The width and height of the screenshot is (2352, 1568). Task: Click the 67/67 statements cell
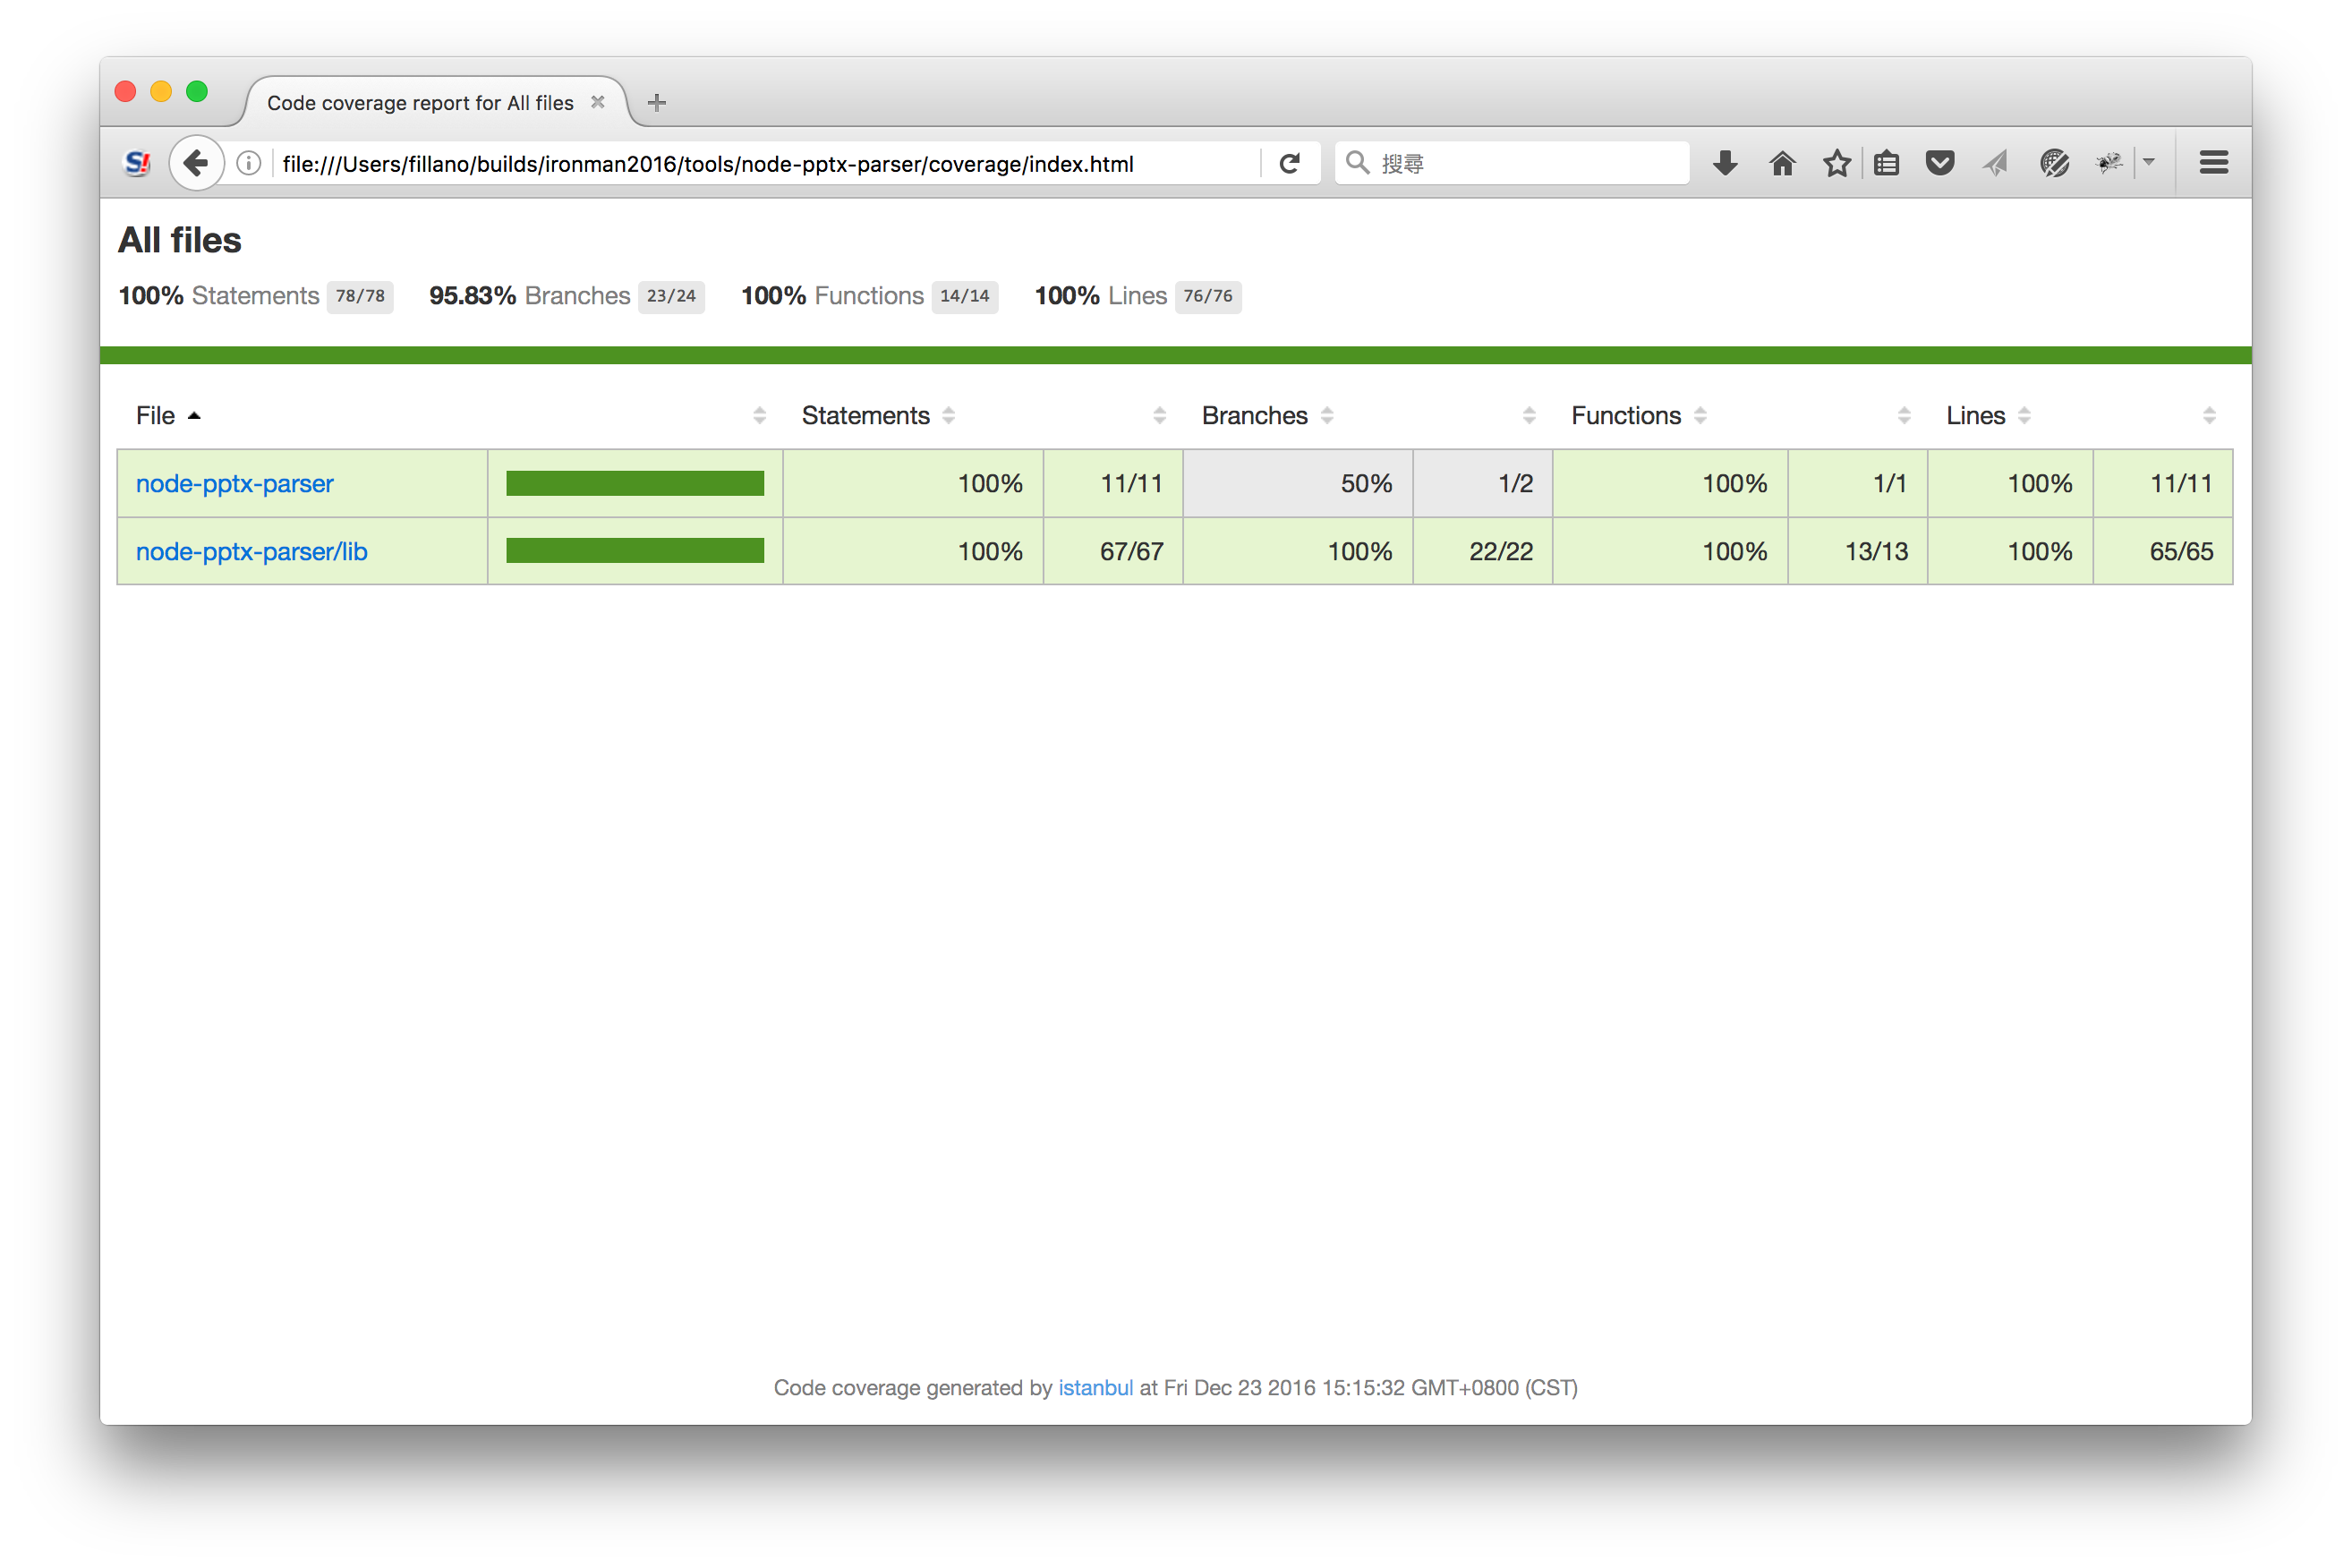[x=1113, y=551]
